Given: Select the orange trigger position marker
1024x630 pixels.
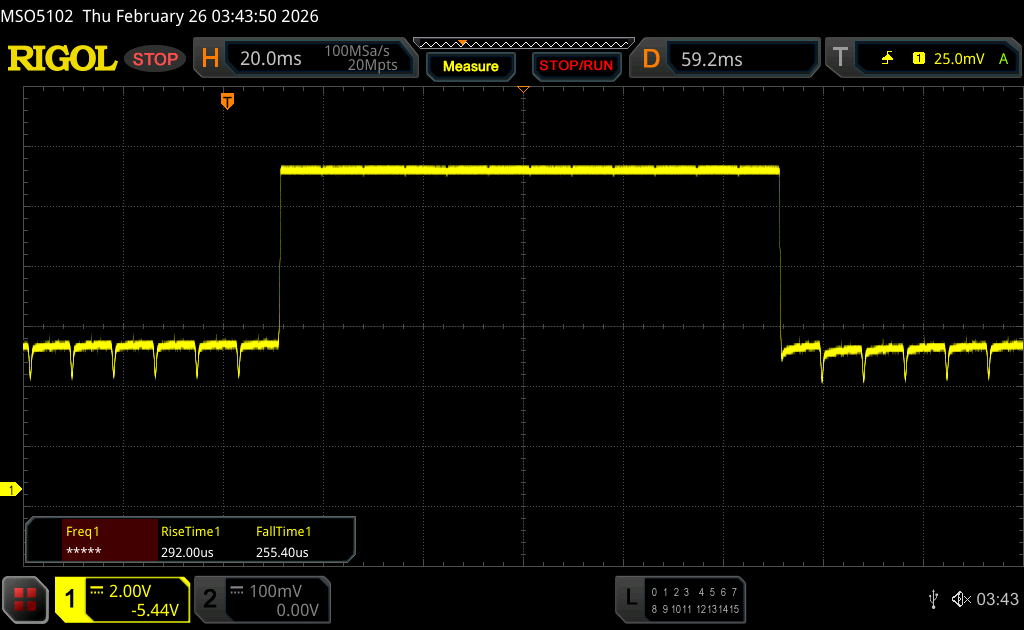Looking at the screenshot, I should click(x=227, y=101).
